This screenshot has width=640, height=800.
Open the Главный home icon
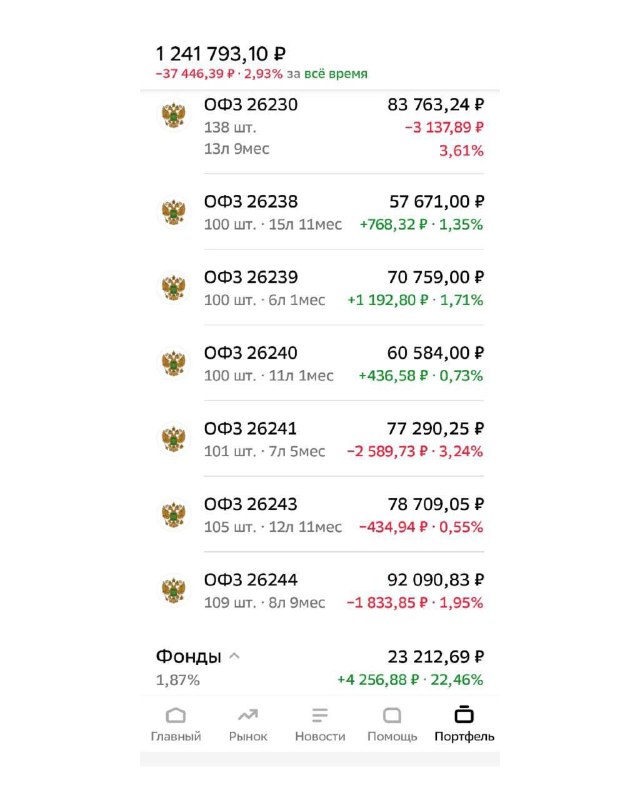click(x=176, y=715)
